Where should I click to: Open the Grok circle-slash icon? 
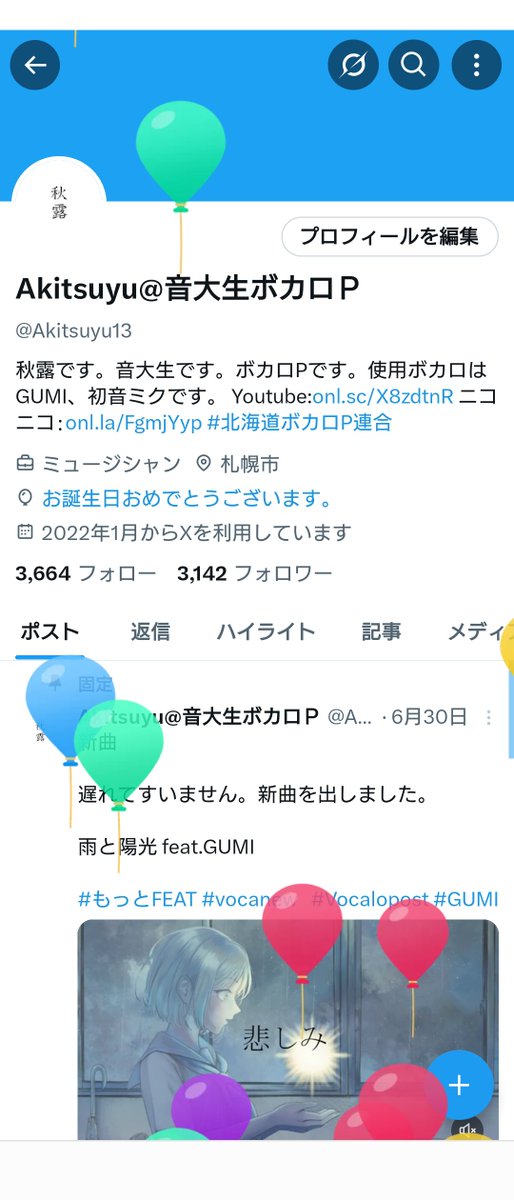353,65
